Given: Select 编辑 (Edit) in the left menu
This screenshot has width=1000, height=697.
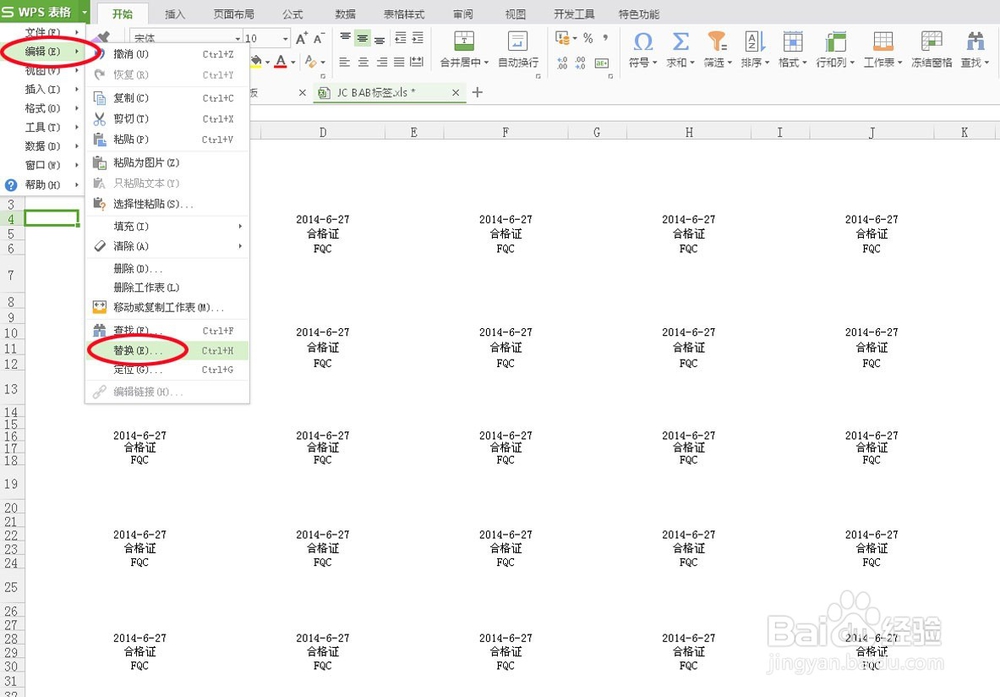Looking at the screenshot, I should [x=43, y=51].
